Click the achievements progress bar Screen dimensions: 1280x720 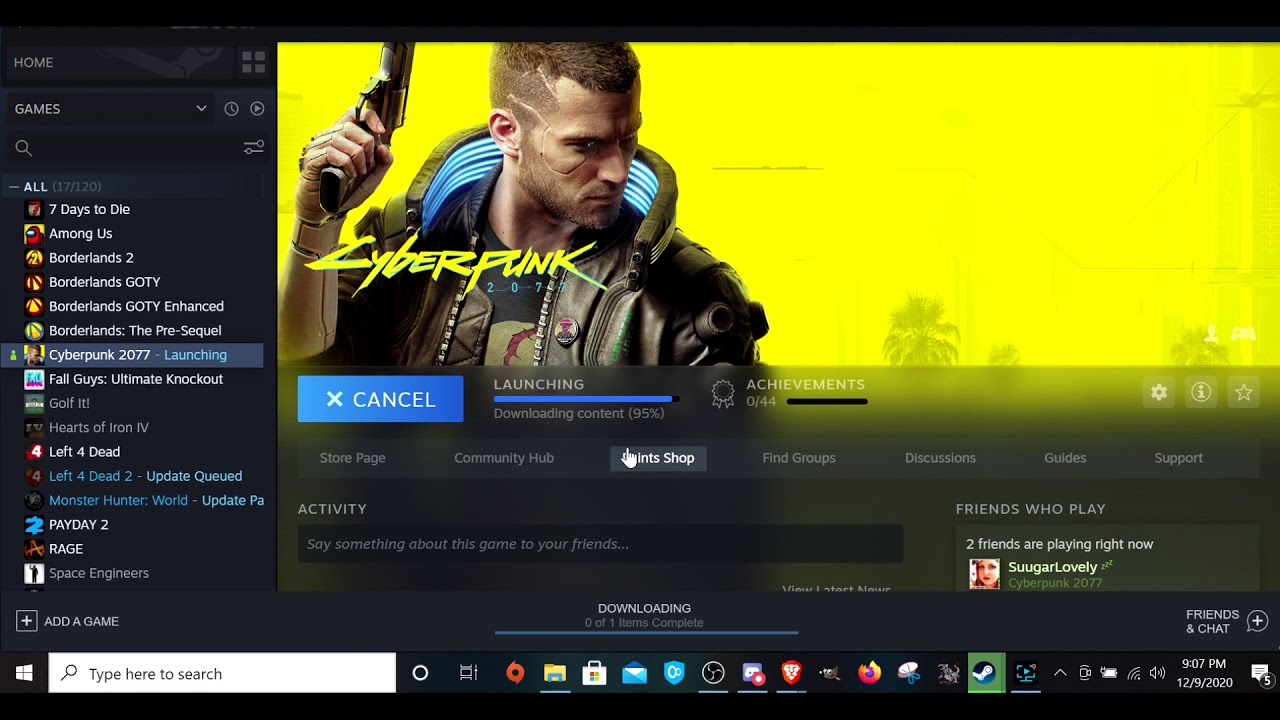(827, 401)
